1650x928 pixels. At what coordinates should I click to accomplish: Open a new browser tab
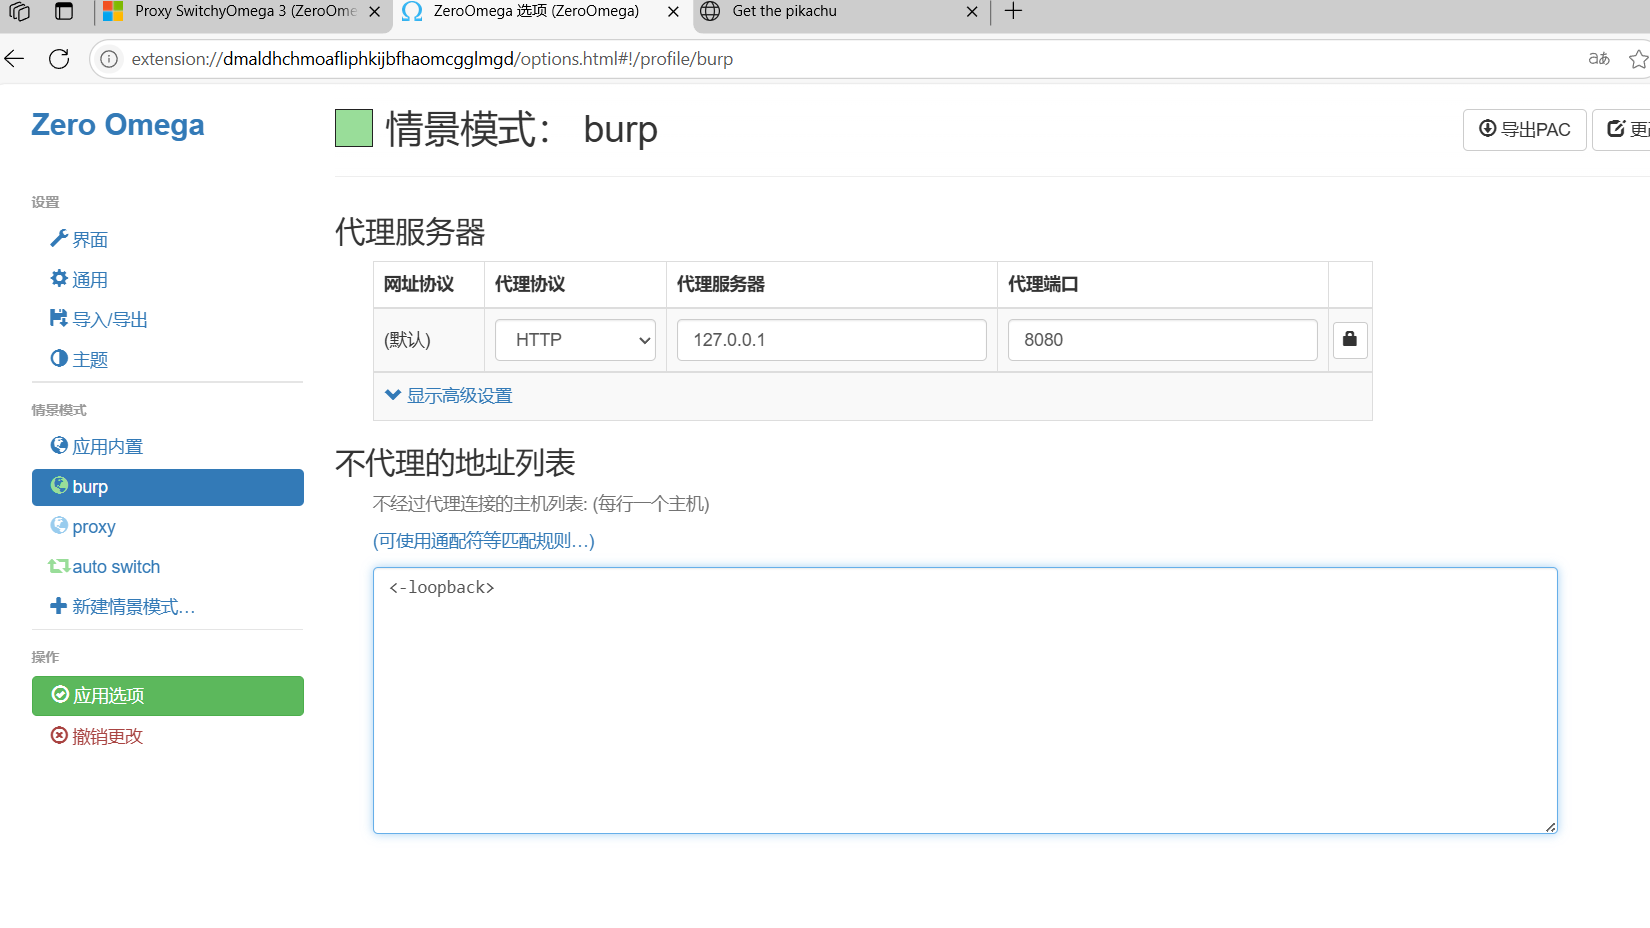tap(1013, 11)
